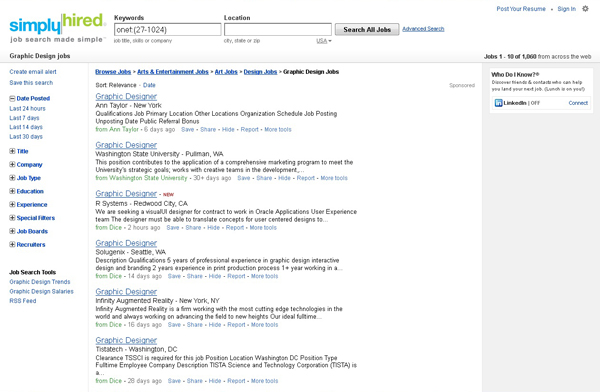Open Ann Taylor Graphic Designer job title
This screenshot has width=600, height=392.
pyautogui.click(x=126, y=96)
